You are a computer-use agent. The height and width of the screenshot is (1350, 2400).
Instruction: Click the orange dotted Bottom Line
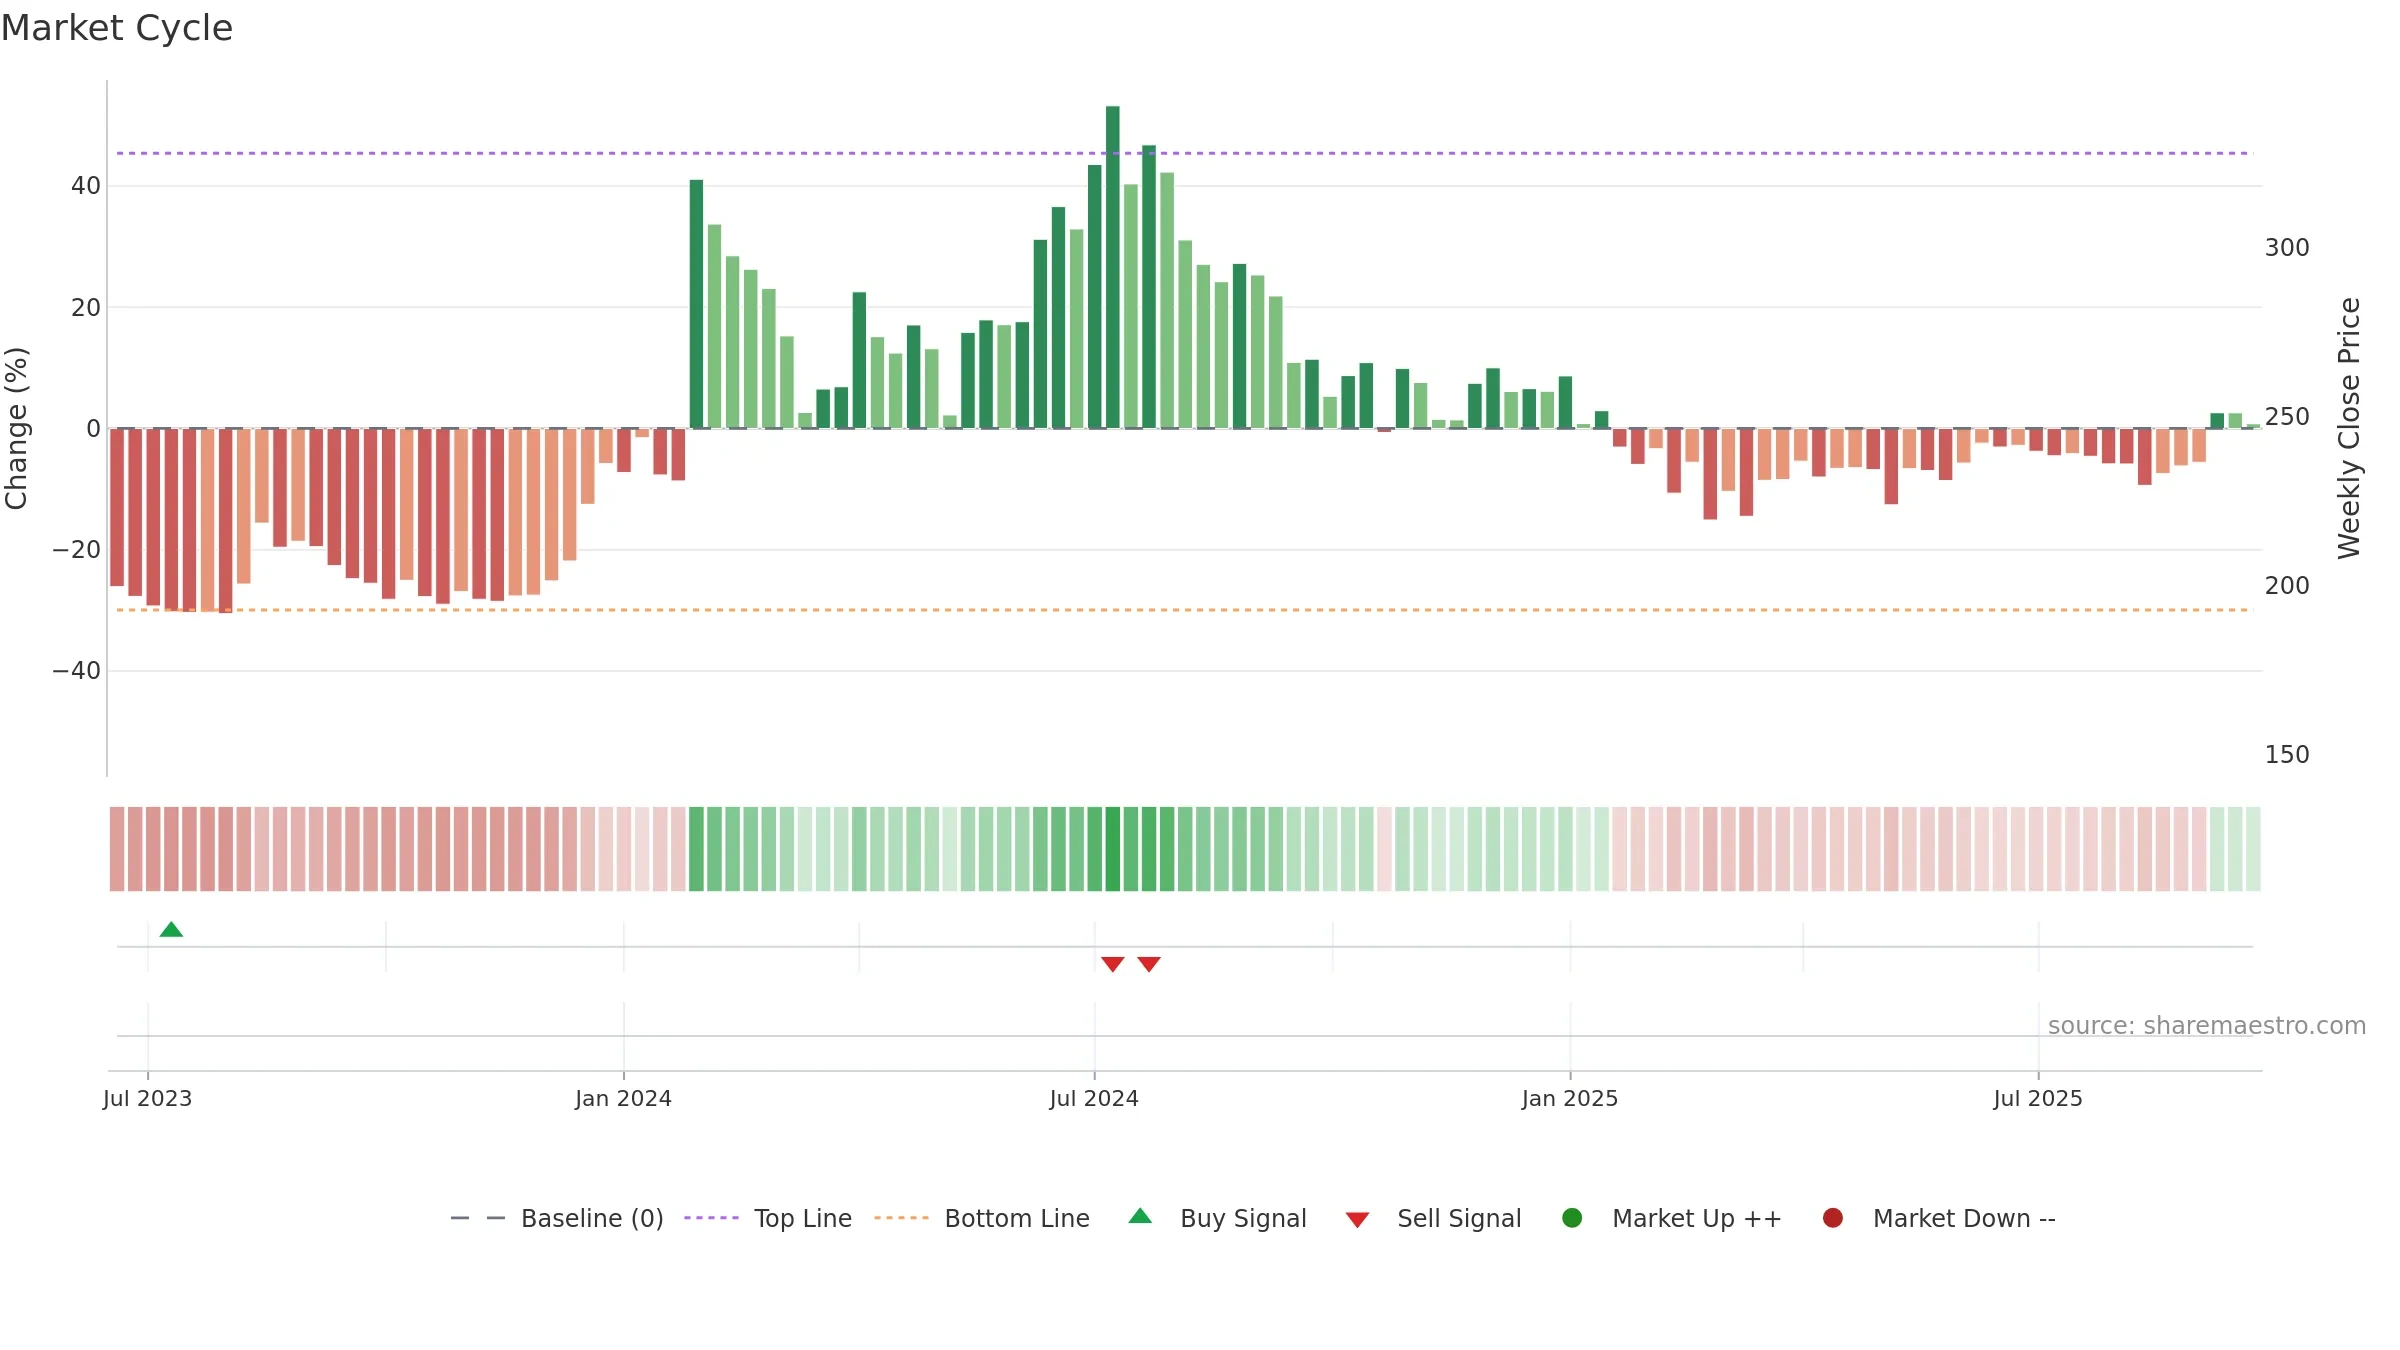pos(1183,610)
